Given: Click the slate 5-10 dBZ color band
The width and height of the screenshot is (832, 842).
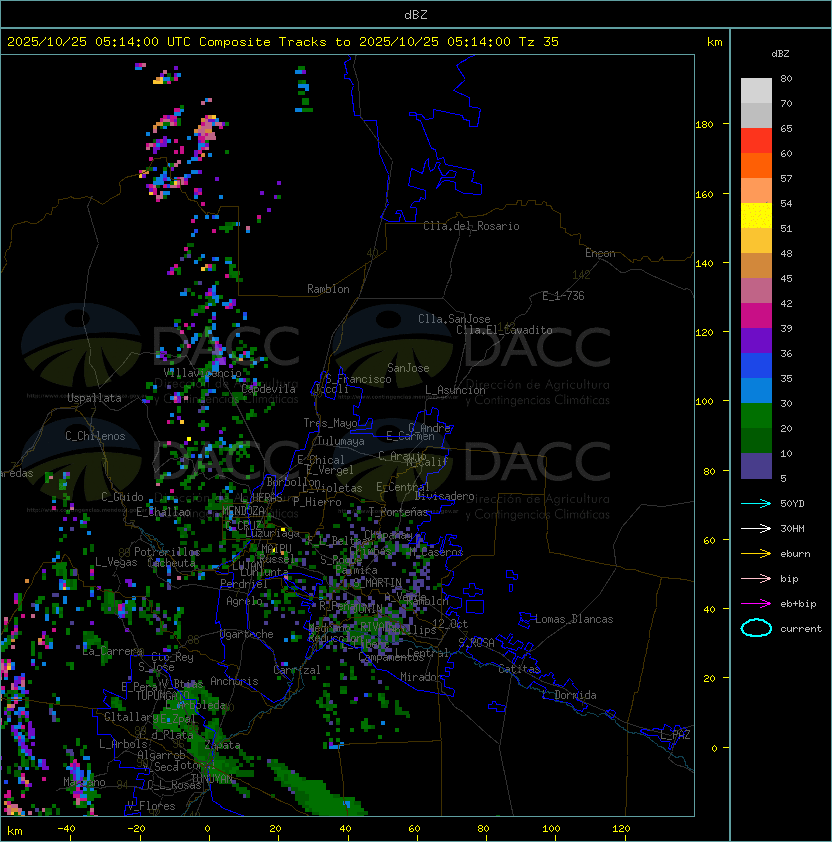Looking at the screenshot, I should click(x=756, y=466).
